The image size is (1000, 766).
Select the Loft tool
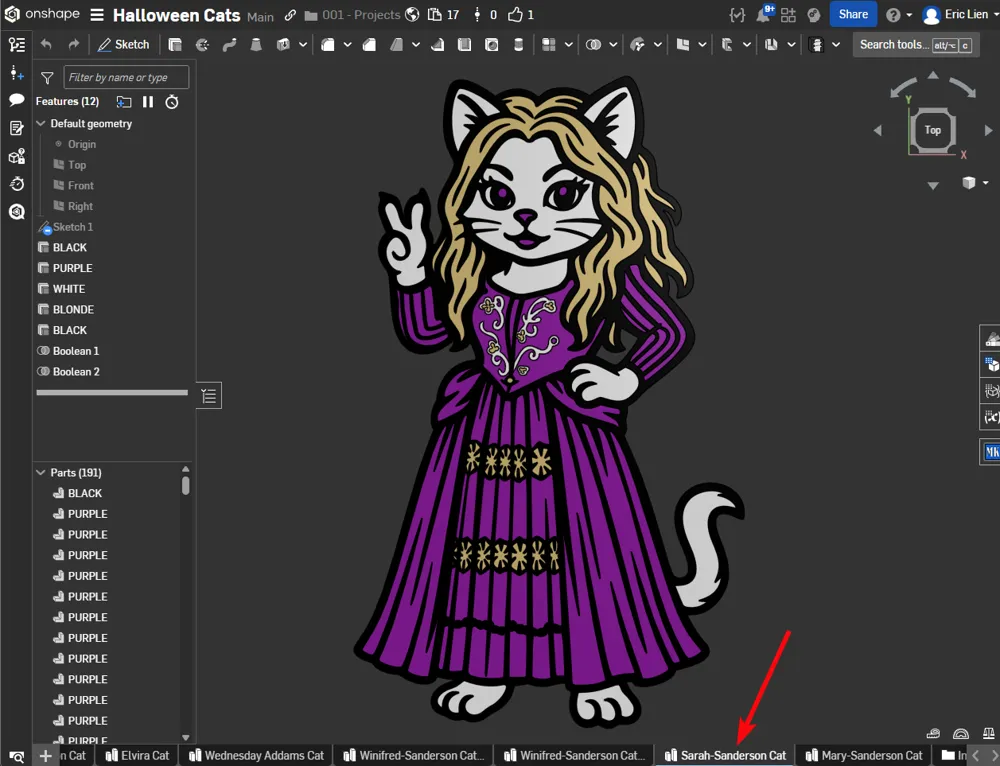point(256,45)
